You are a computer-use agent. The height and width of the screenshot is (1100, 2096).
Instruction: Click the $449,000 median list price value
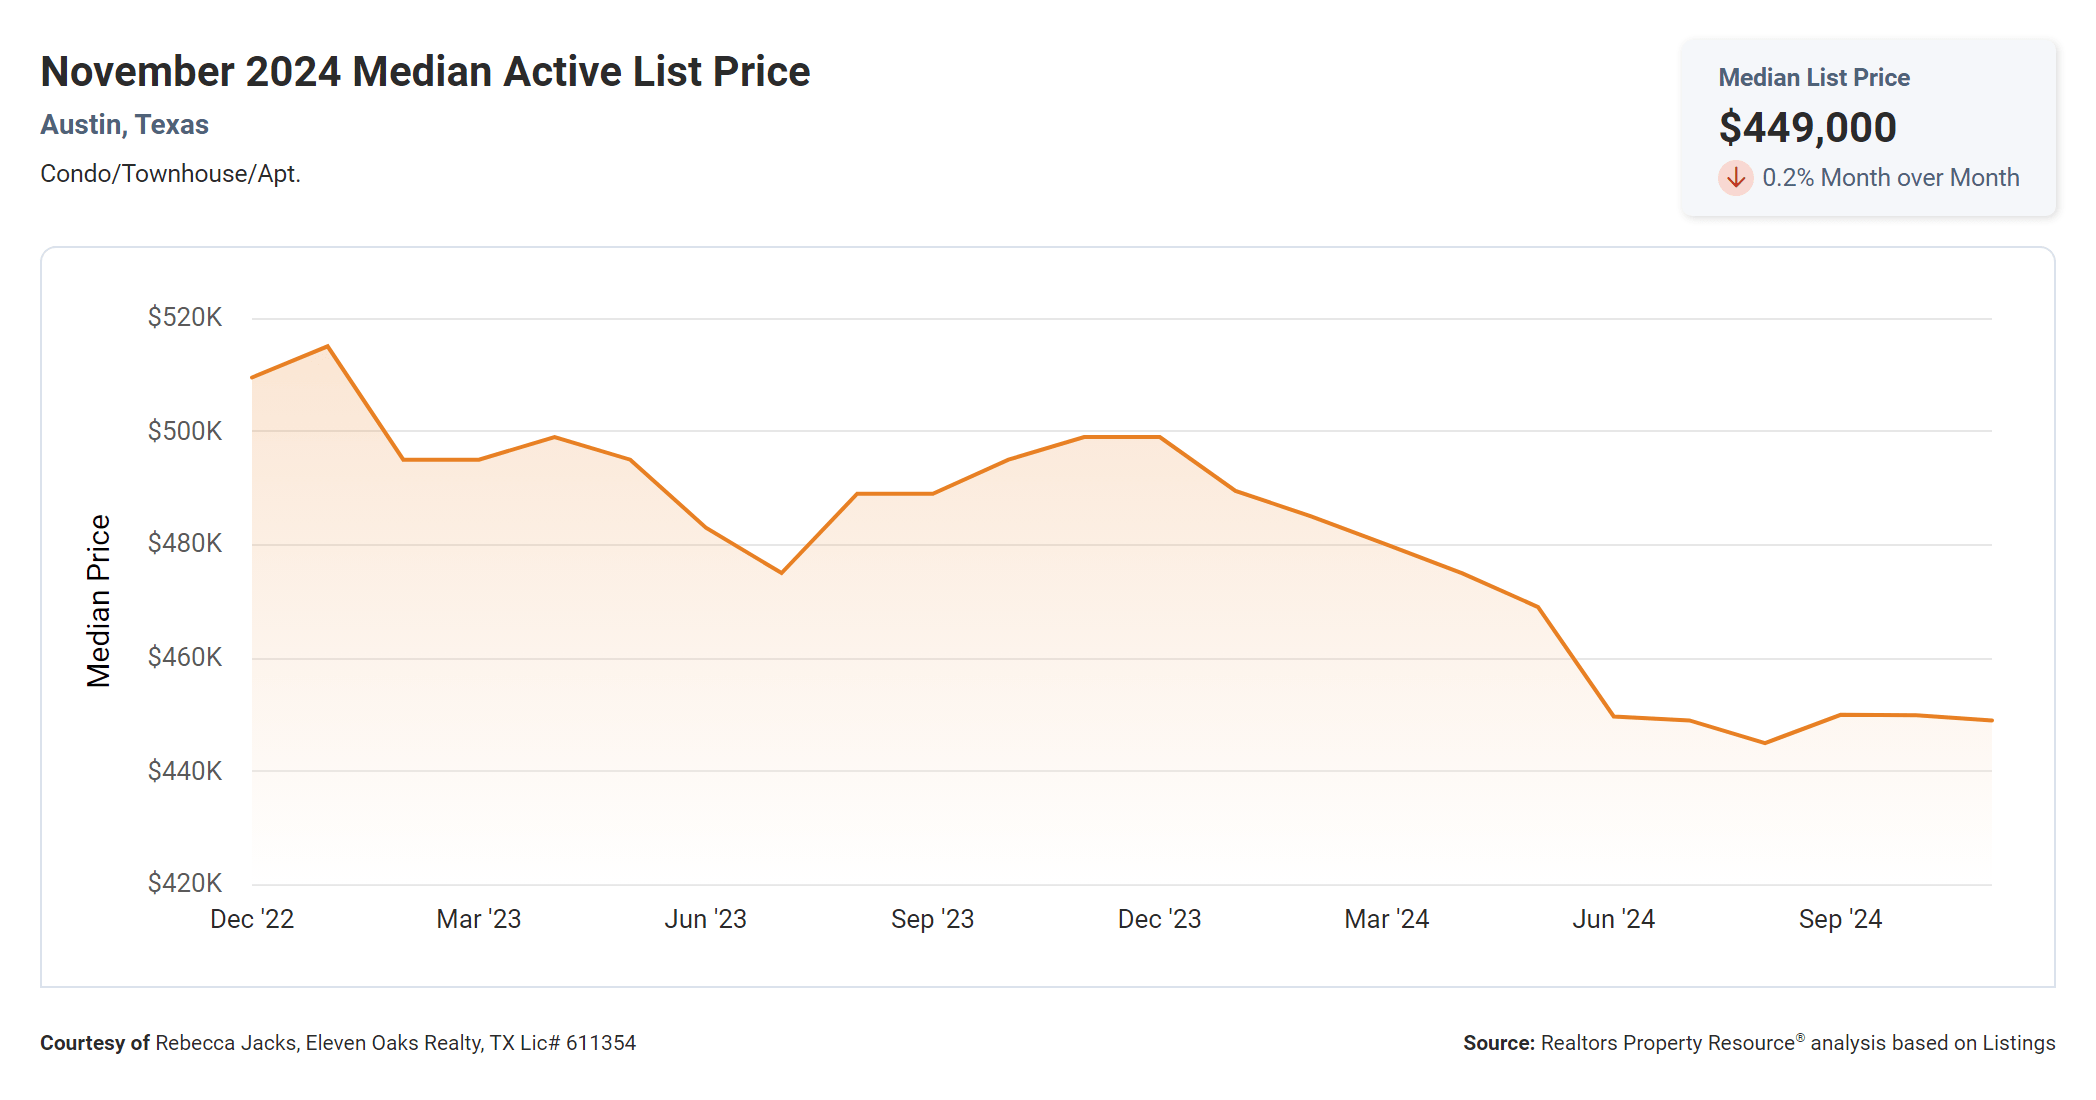1807,128
